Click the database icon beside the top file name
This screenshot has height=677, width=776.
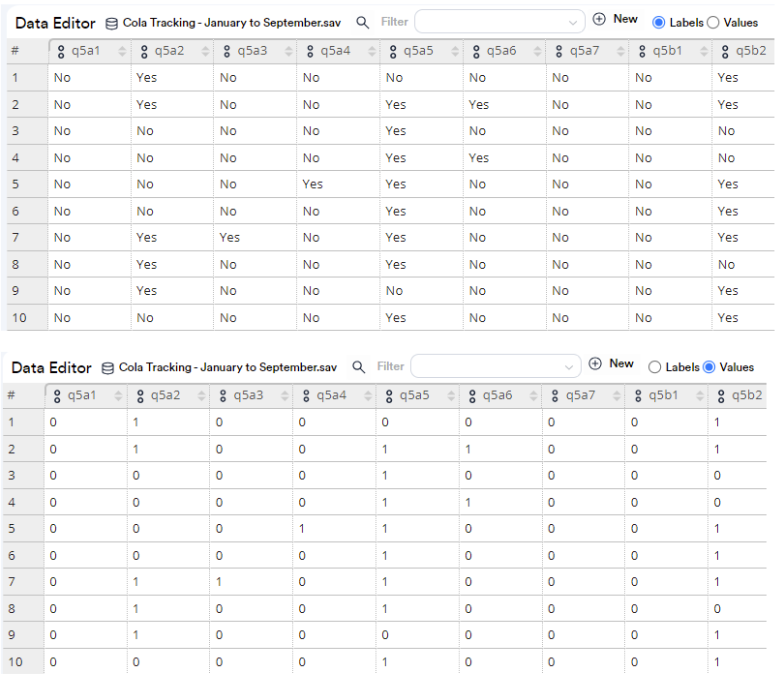click(112, 23)
